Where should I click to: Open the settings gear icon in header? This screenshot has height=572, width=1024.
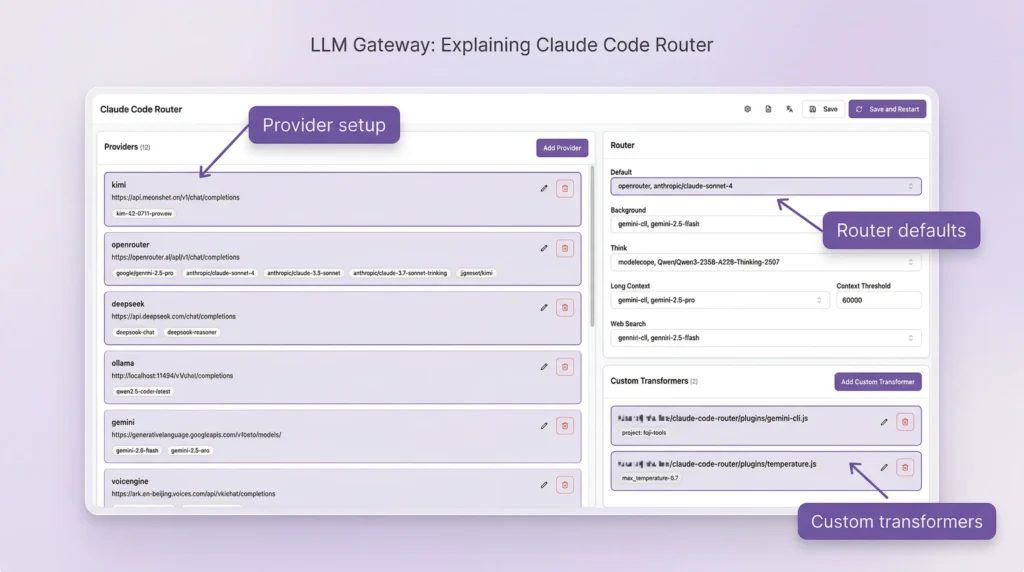[747, 109]
